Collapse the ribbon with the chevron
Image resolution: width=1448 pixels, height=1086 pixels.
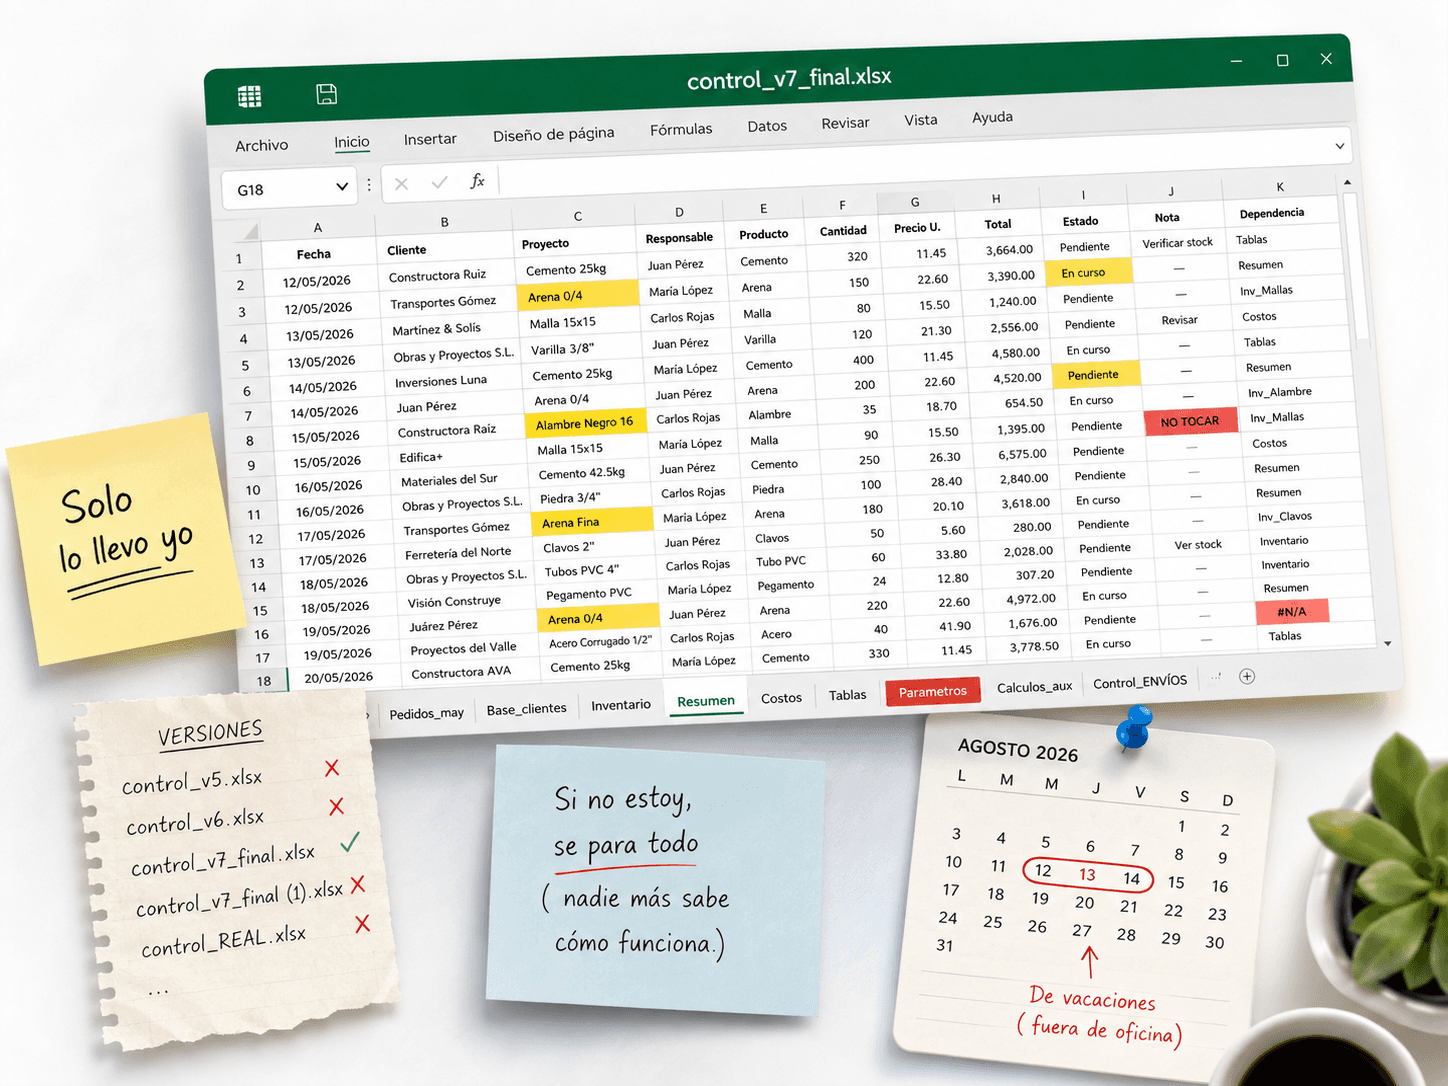1339,146
